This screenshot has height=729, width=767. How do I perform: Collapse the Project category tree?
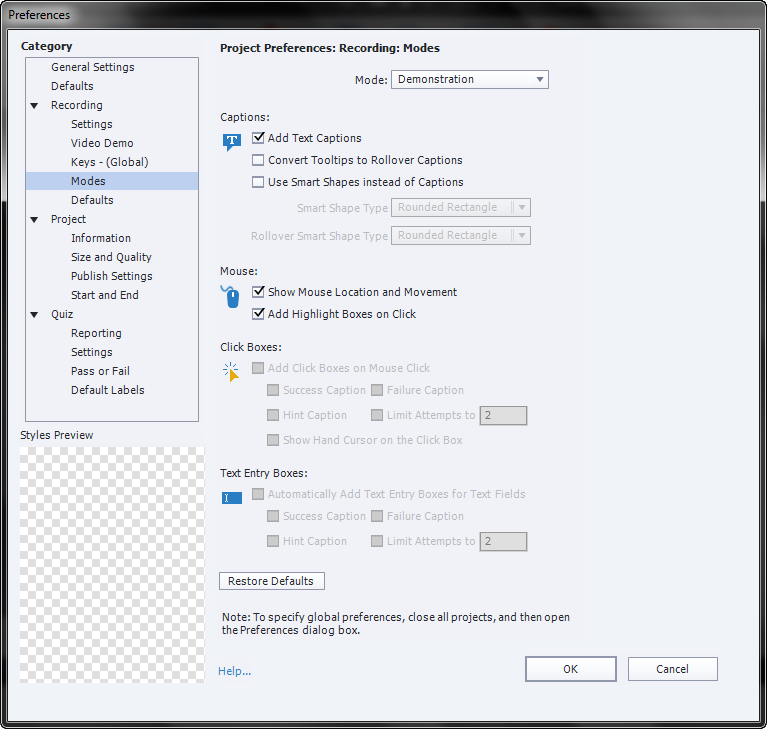coord(34,220)
